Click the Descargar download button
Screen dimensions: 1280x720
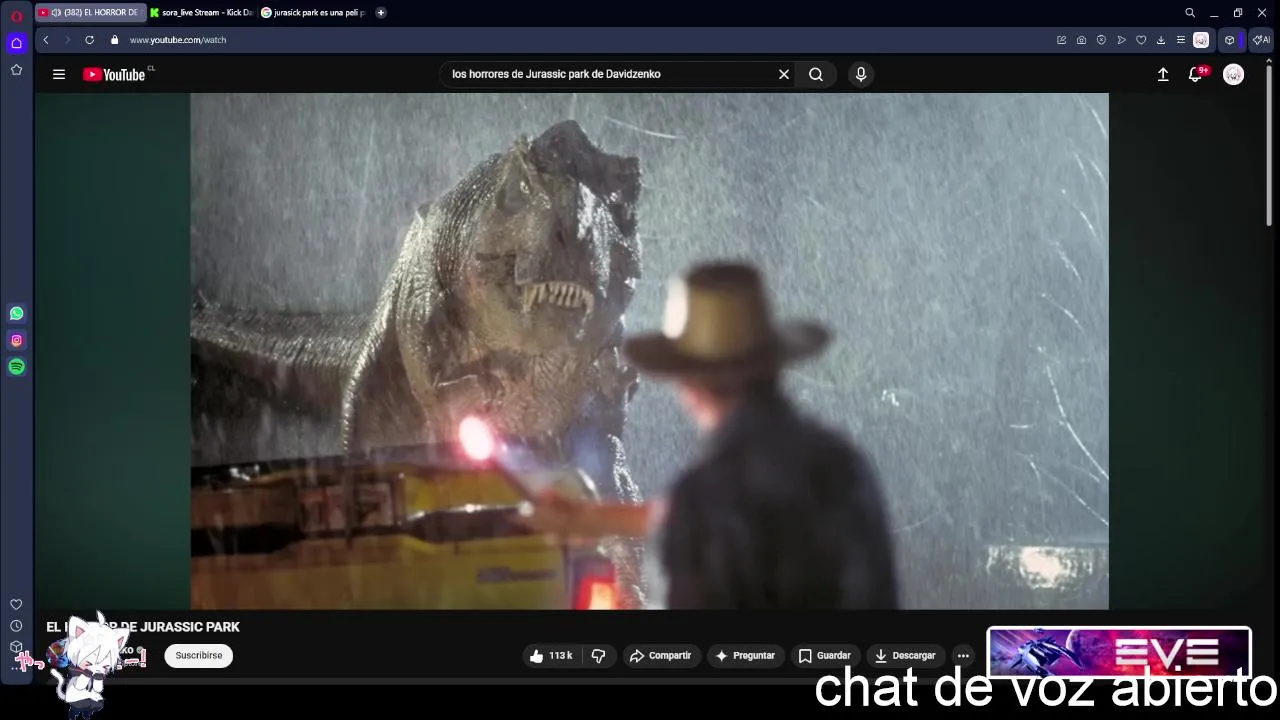tap(905, 656)
